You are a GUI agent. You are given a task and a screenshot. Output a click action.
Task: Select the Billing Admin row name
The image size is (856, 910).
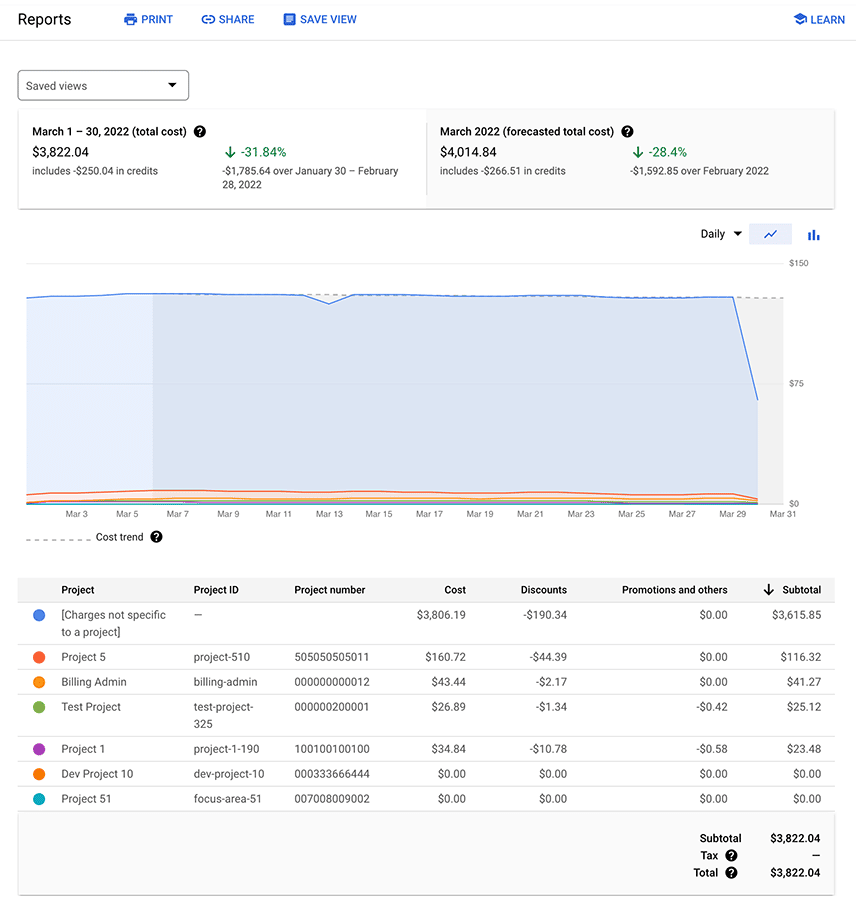tap(94, 682)
